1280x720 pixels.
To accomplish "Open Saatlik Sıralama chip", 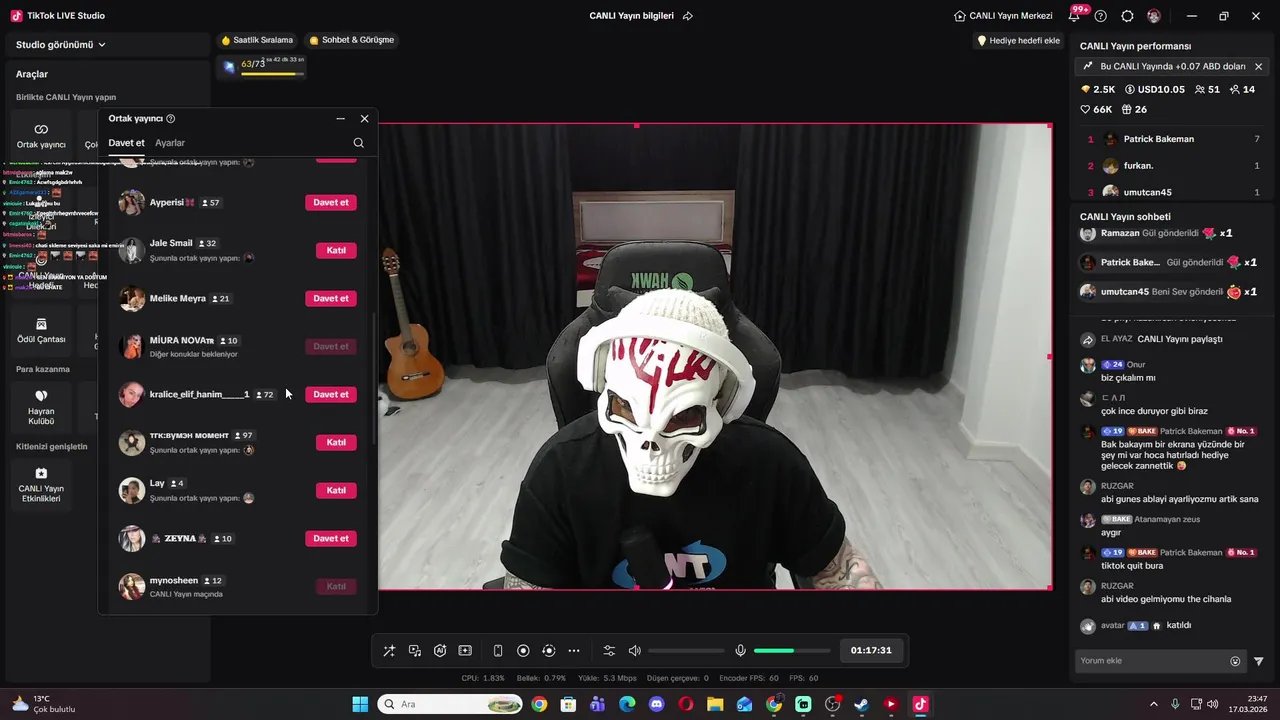I will (258, 40).
